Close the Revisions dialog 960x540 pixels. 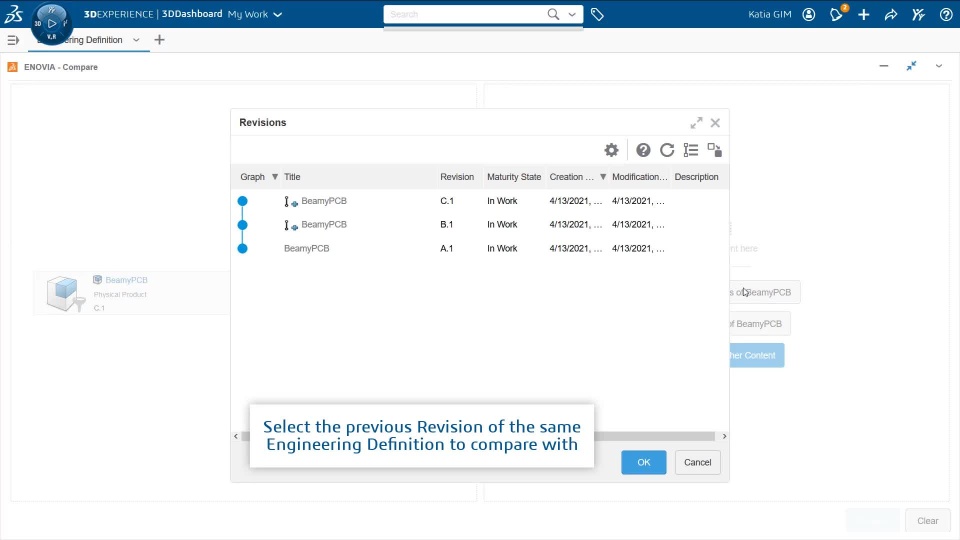pyautogui.click(x=715, y=123)
